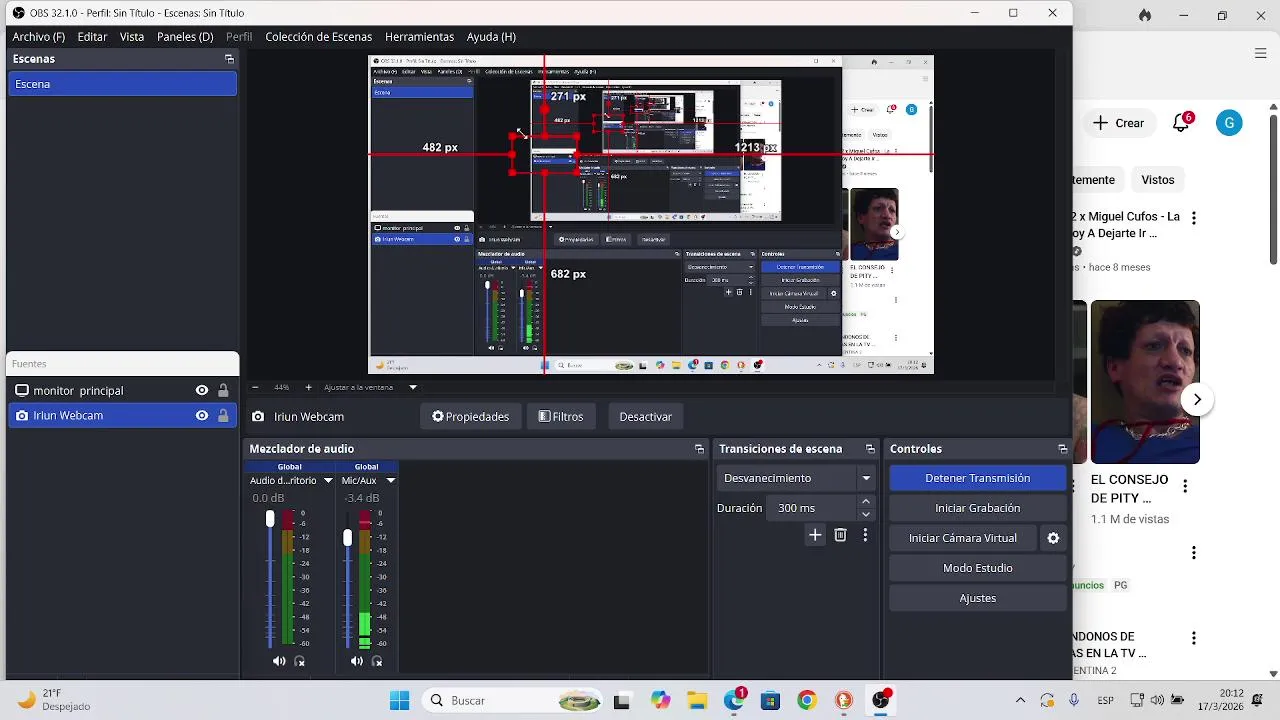Open virtual camera settings gear
The image size is (1280, 720).
(x=1053, y=538)
